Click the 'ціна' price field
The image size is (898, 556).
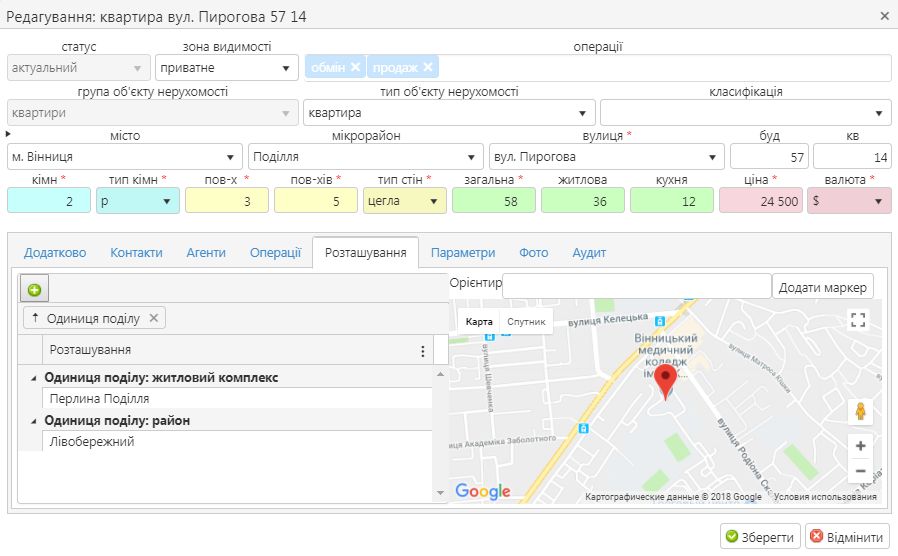pyautogui.click(x=761, y=201)
